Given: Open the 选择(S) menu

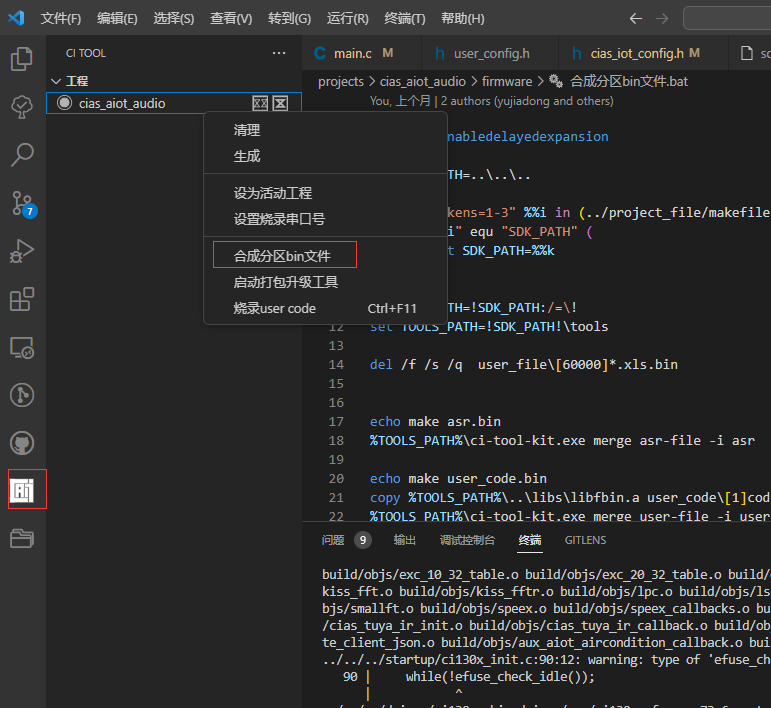Looking at the screenshot, I should pos(174,19).
